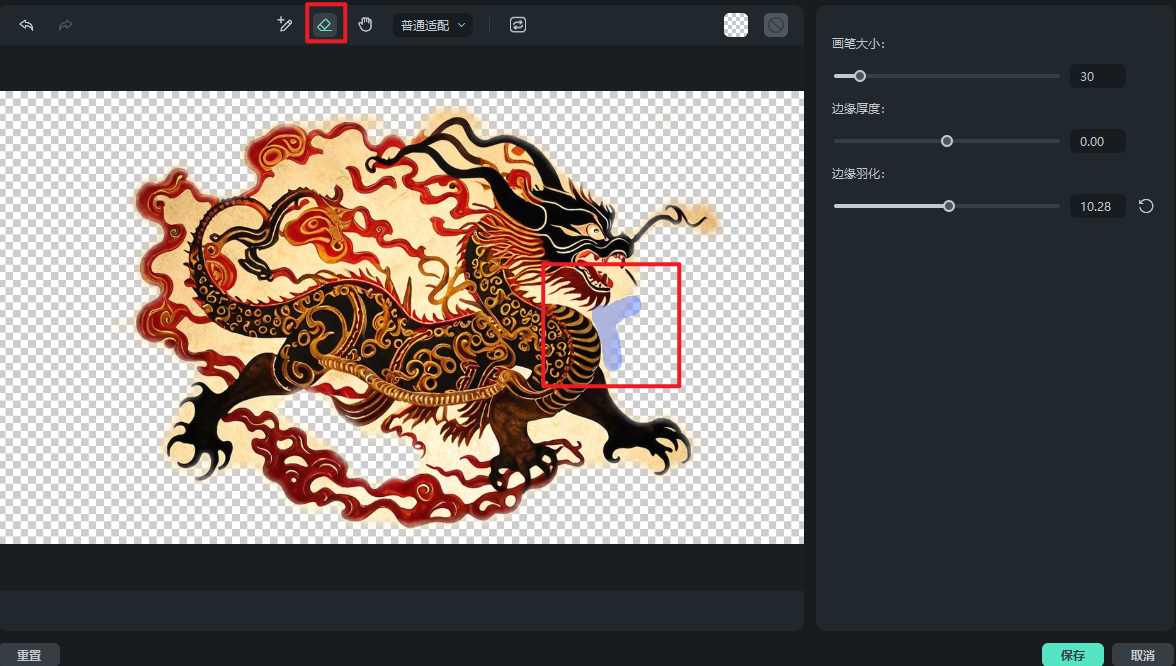The image size is (1176, 666).
Task: Click the 画笔大小 label
Action: click(858, 44)
